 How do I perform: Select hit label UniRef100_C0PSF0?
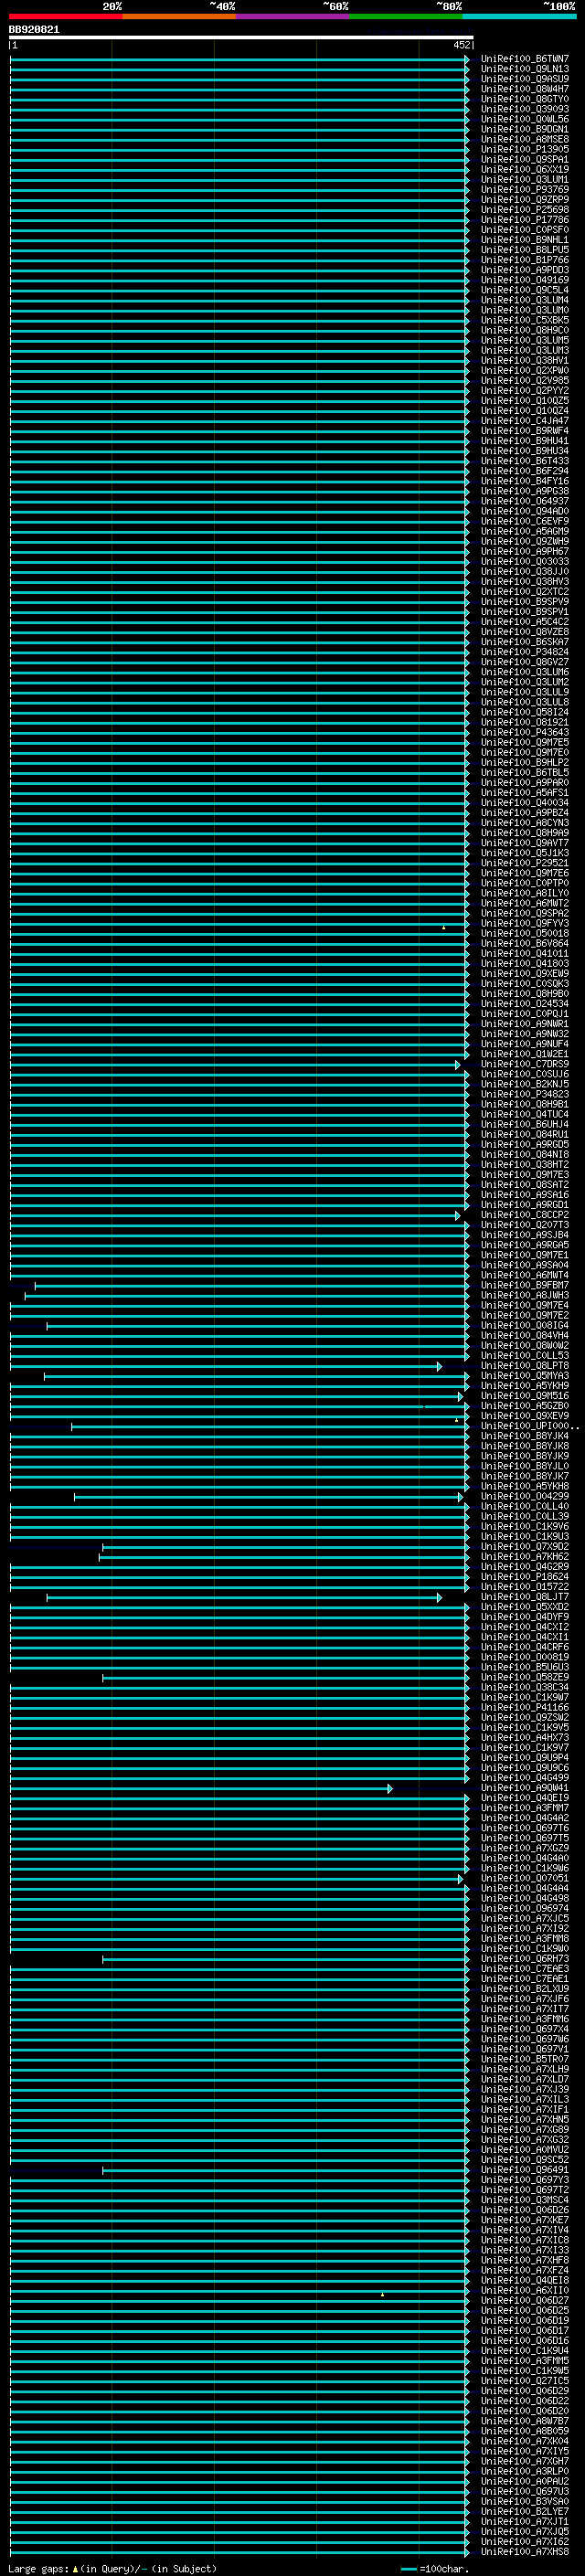[x=525, y=230]
